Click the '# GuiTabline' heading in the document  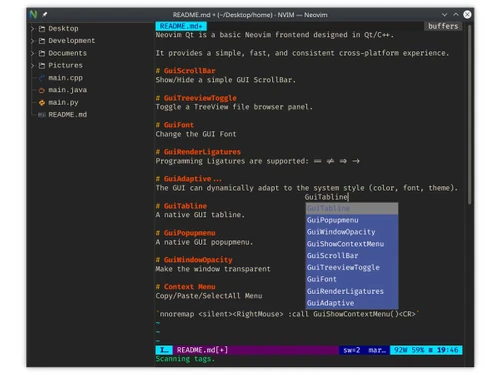coord(181,206)
